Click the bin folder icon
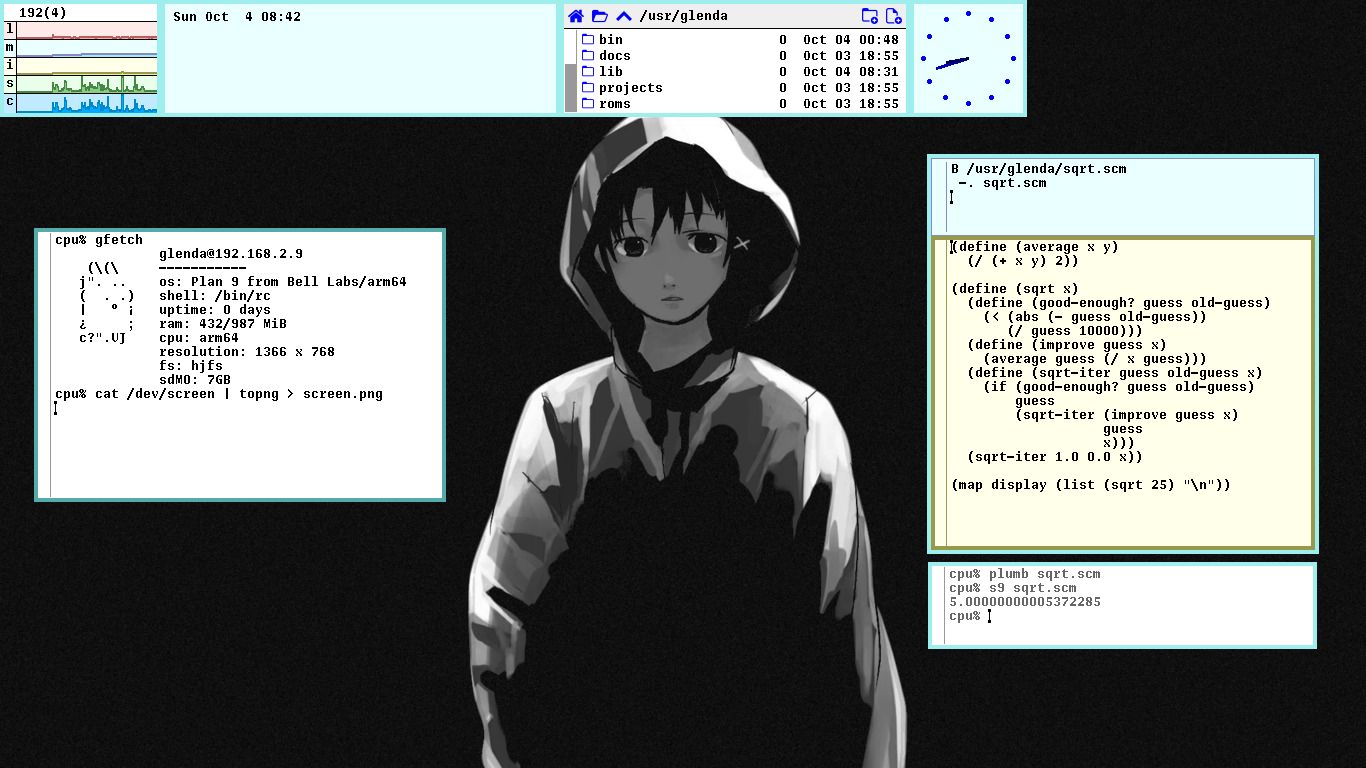 point(587,39)
